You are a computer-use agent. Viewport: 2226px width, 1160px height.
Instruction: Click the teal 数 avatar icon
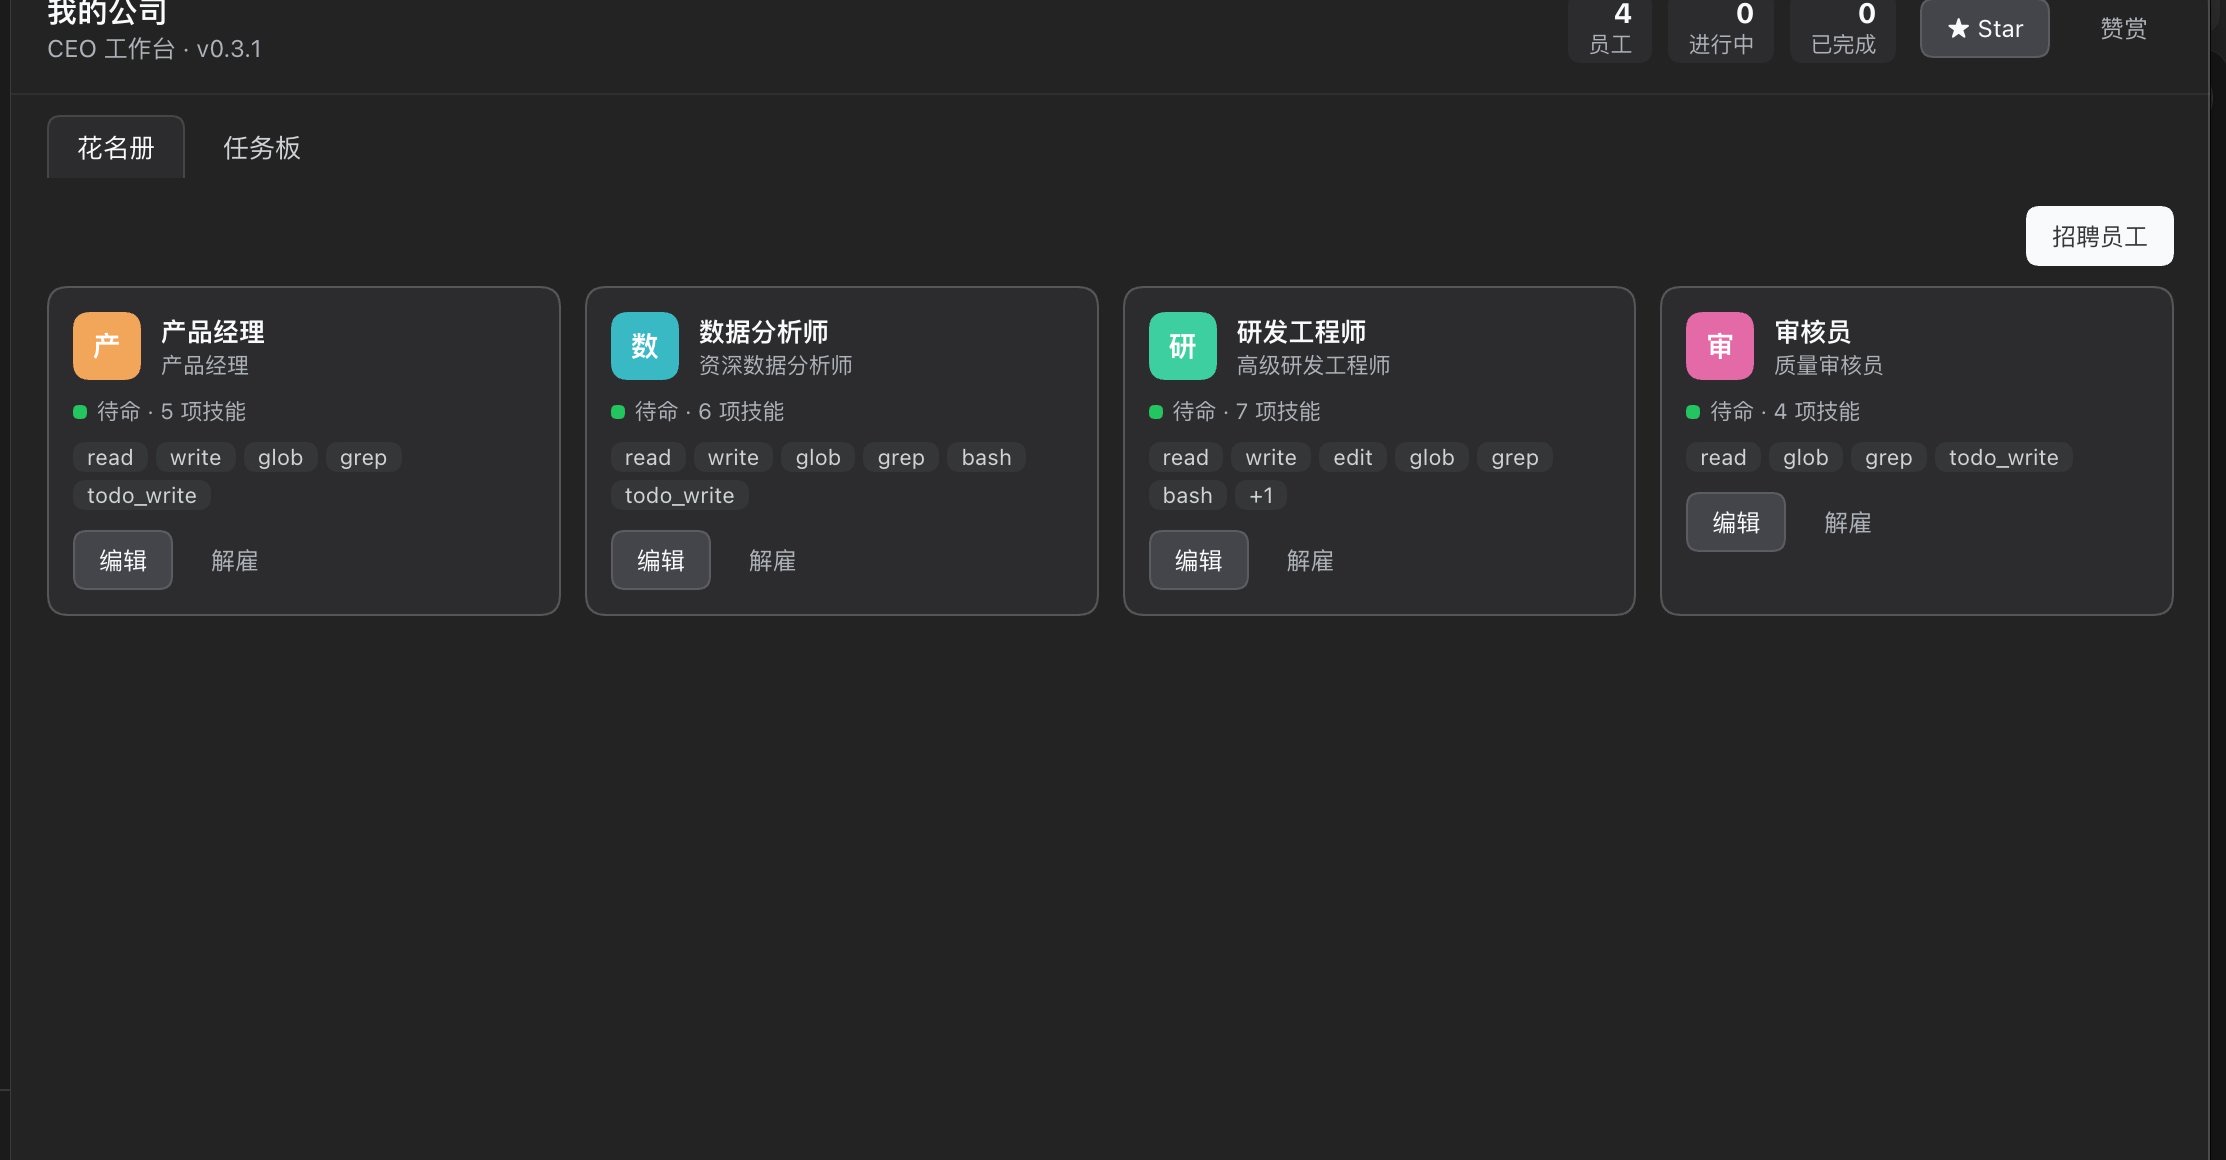645,346
